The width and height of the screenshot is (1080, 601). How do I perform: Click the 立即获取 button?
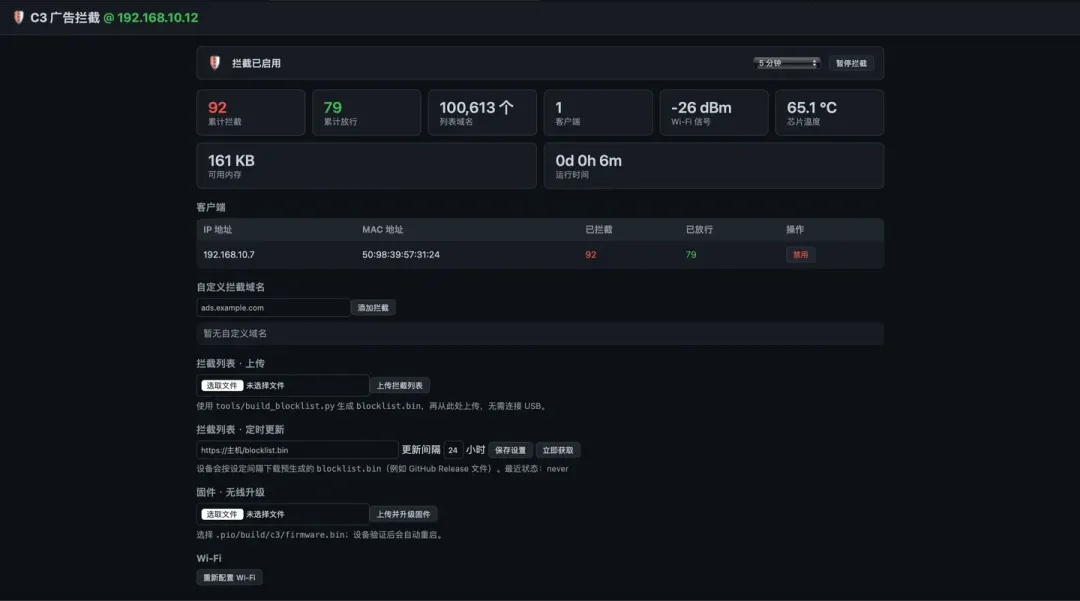[557, 450]
